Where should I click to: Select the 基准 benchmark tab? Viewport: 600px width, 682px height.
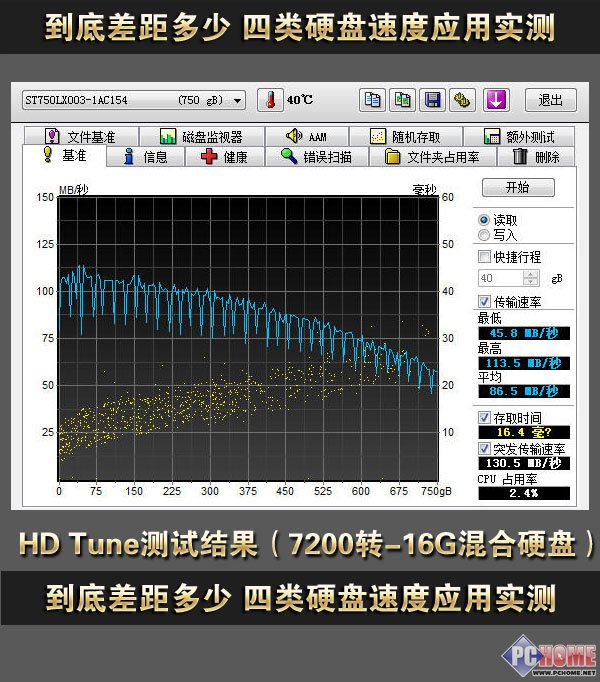(x=64, y=155)
